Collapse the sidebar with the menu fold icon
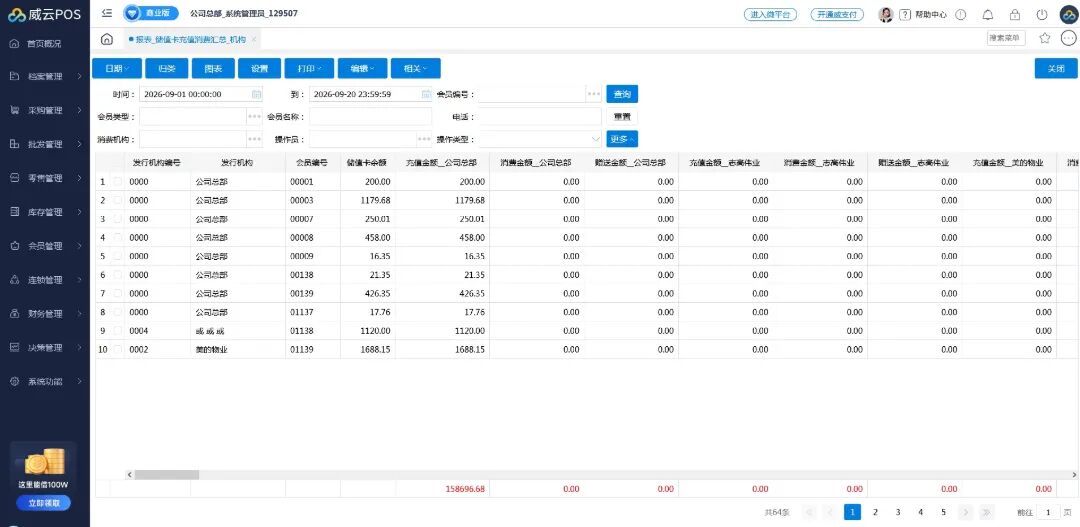This screenshot has width=1080, height=527. tap(107, 13)
